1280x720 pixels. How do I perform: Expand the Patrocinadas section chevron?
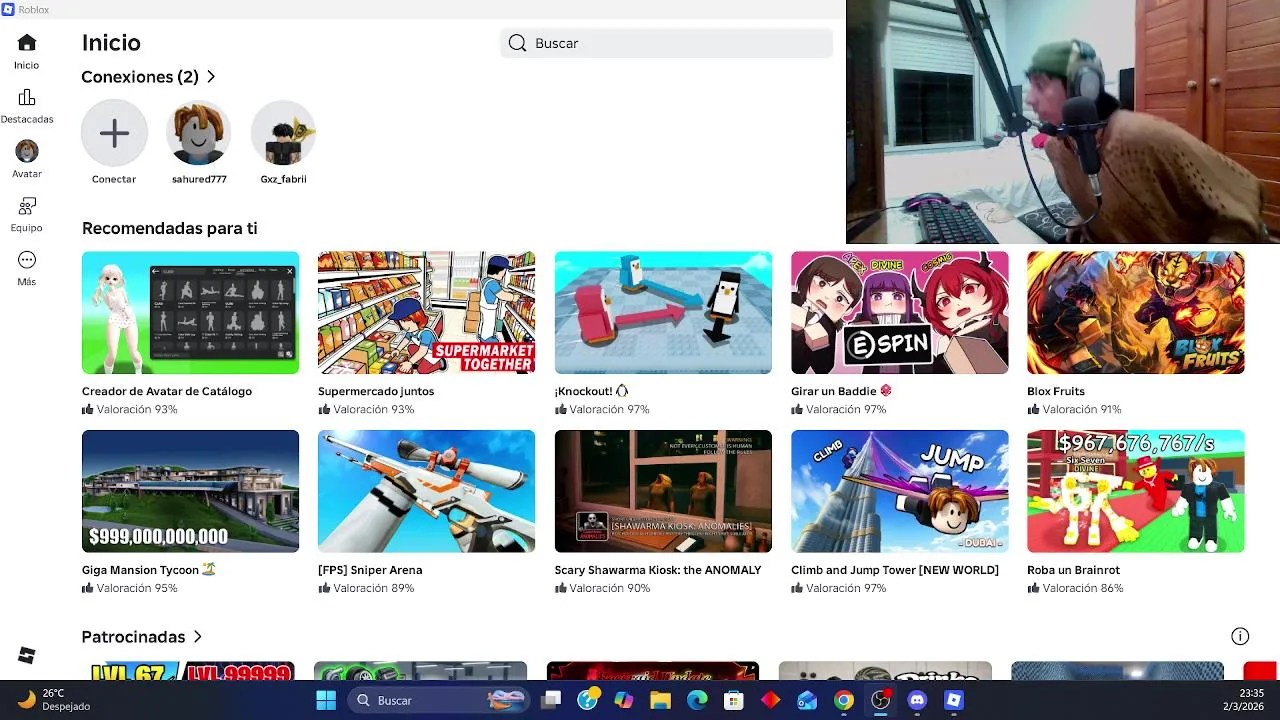tap(198, 637)
